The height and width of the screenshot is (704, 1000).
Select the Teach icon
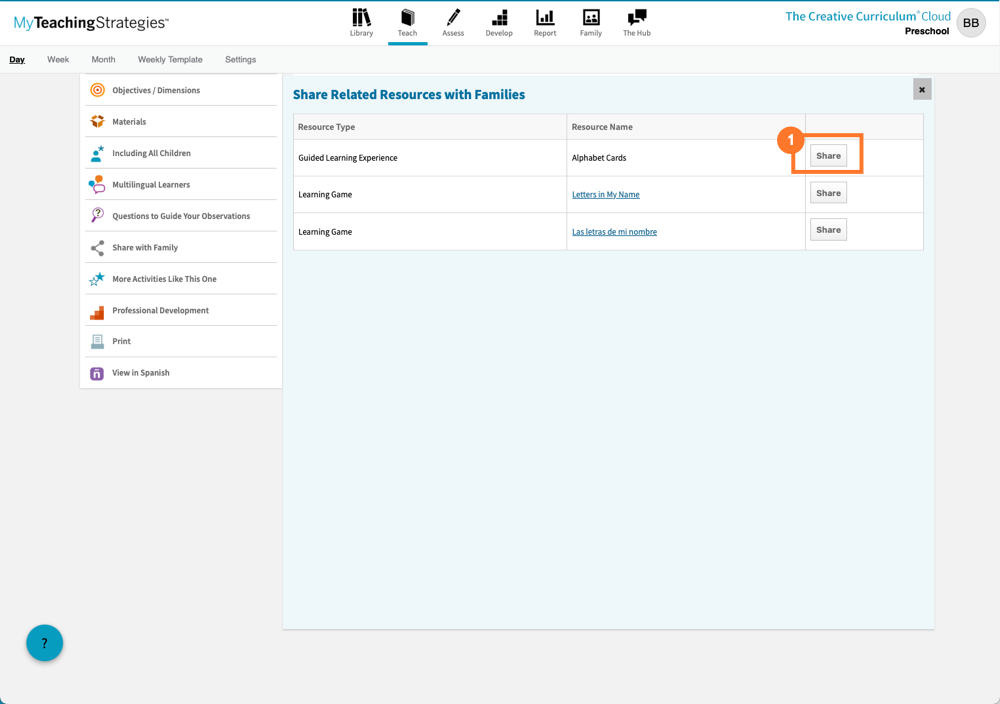[x=407, y=22]
